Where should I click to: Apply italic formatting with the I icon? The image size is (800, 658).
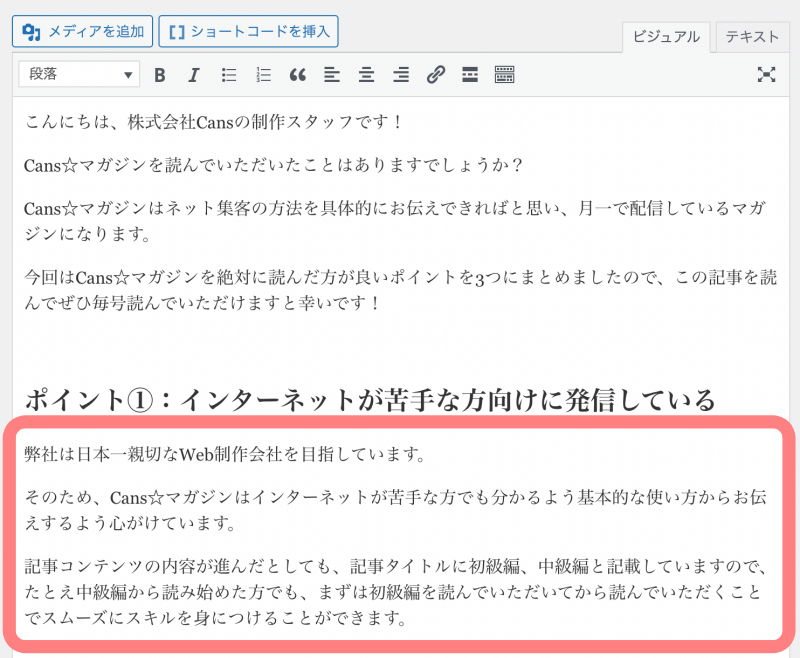click(194, 75)
